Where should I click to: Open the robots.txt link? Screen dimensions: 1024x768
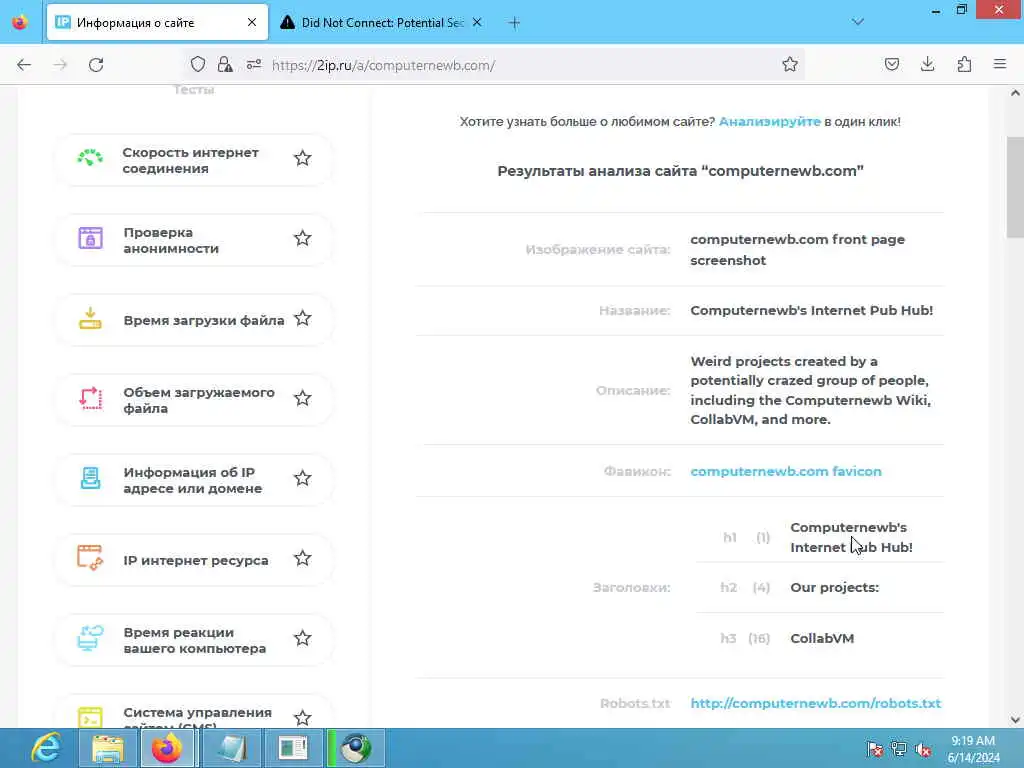coord(816,703)
